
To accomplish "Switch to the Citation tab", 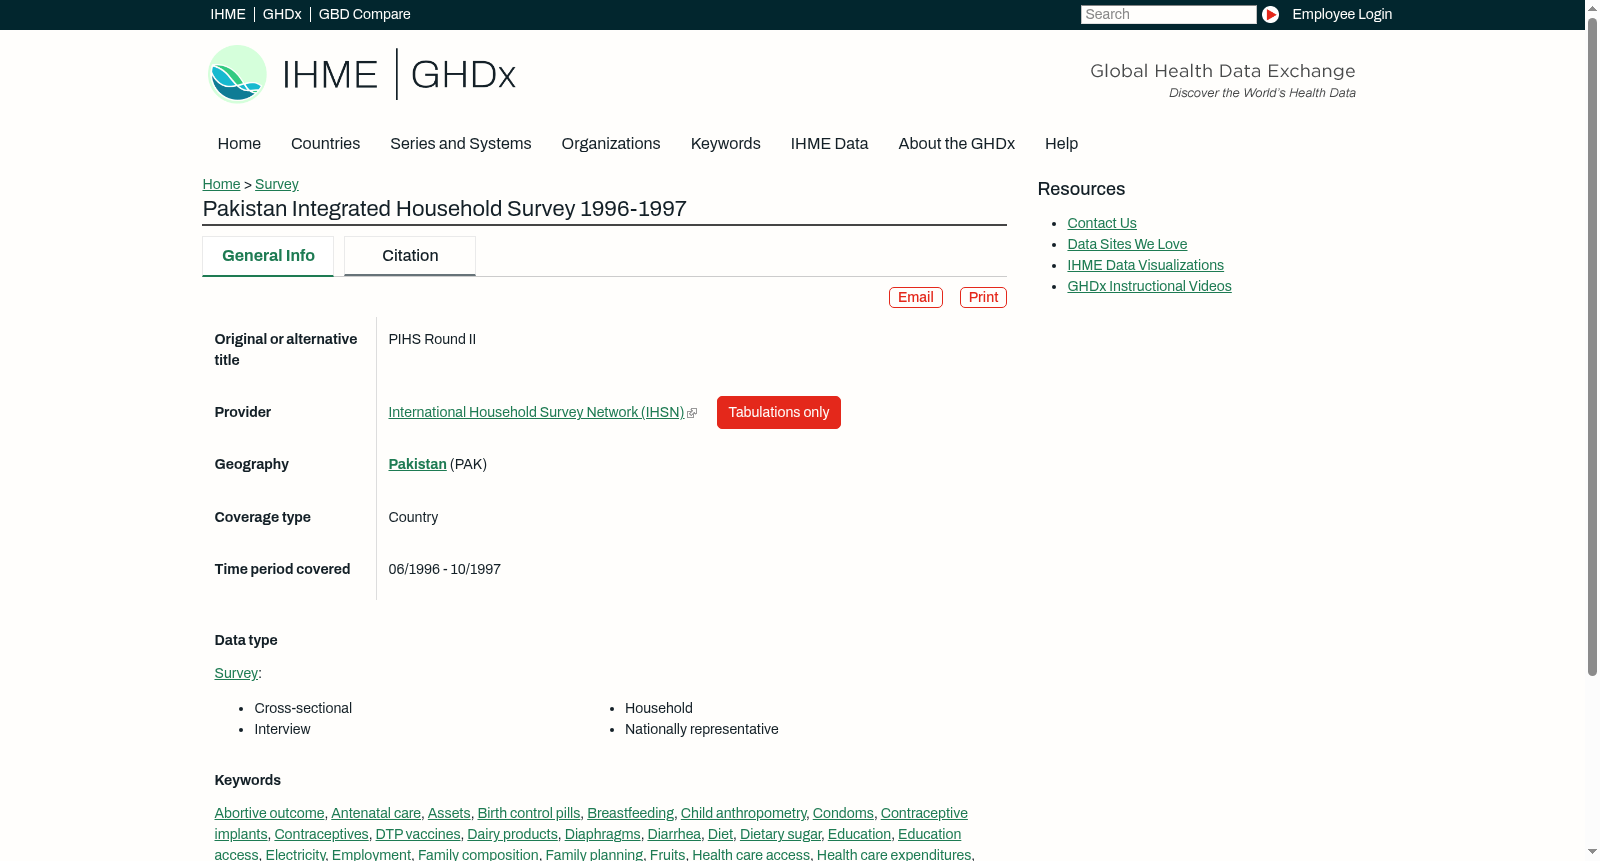I will click(410, 256).
